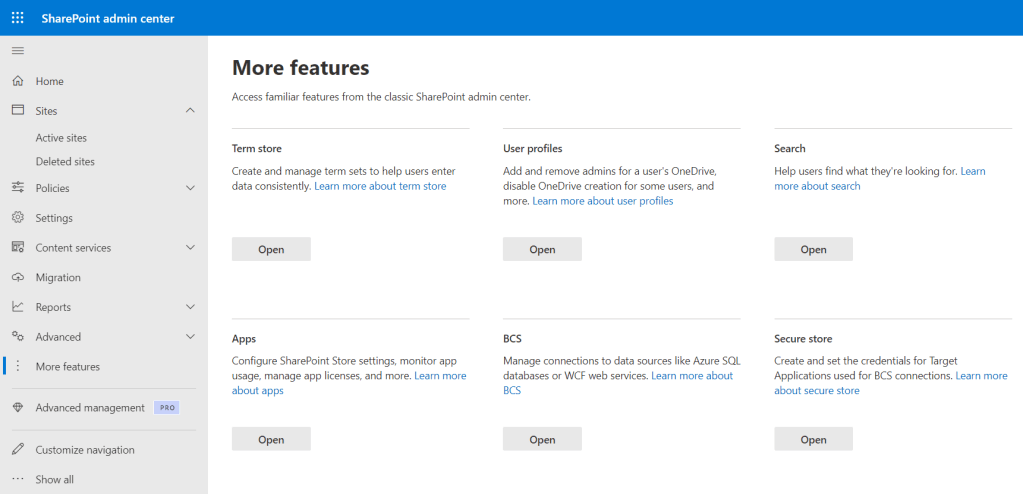This screenshot has width=1023, height=494.
Task: Click the Reports chart icon
Action: click(x=17, y=307)
